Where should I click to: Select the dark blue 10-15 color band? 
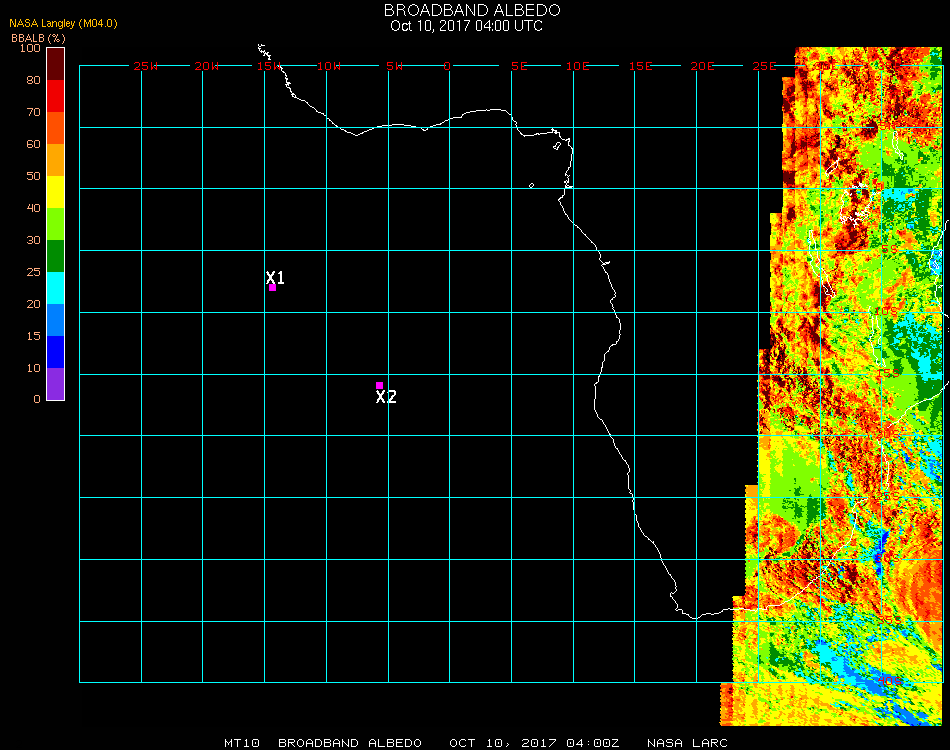click(x=56, y=352)
